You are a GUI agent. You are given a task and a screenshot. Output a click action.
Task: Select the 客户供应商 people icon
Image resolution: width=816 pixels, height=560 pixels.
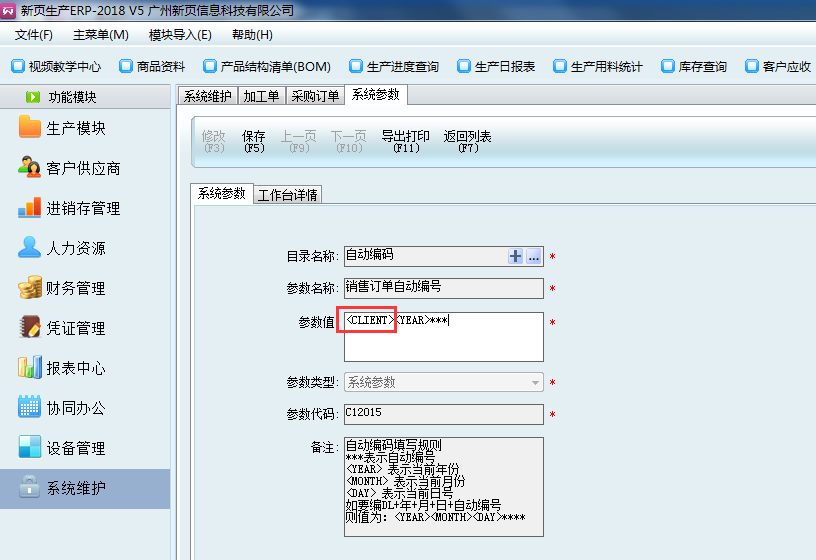tap(30, 168)
